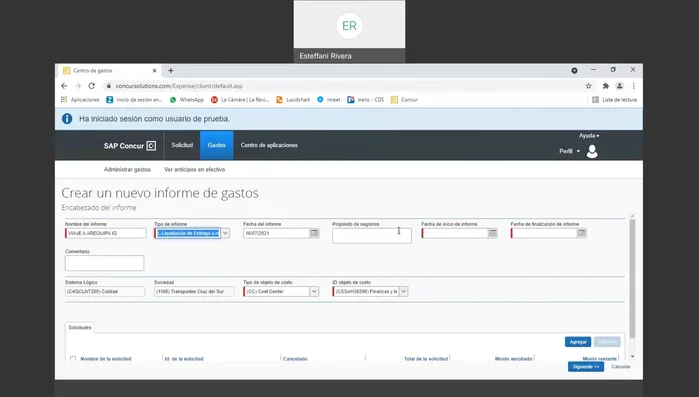Tick the checkbox beside Nombre de la solicitud
The image size is (699, 397).
(x=73, y=358)
